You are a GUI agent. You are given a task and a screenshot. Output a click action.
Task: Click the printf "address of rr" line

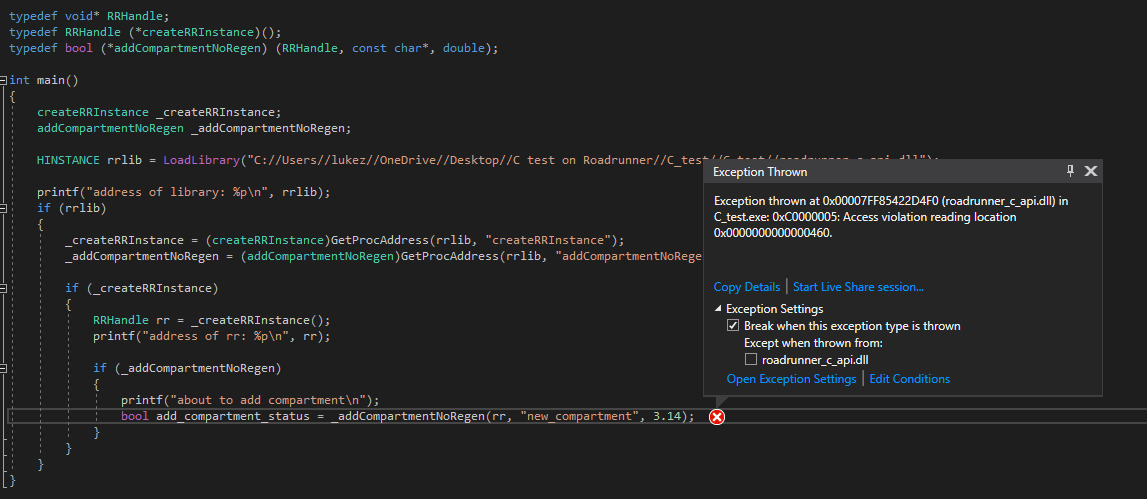[211, 337]
